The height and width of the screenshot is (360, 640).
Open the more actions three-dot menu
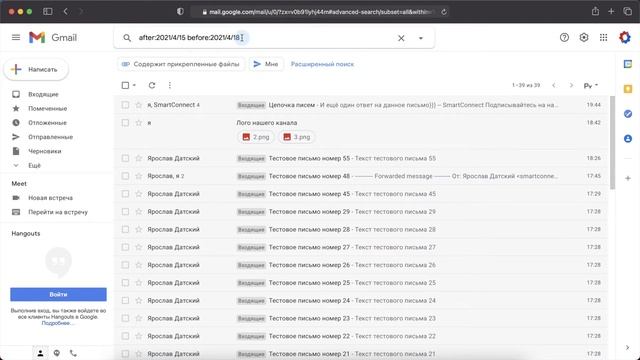coord(170,85)
